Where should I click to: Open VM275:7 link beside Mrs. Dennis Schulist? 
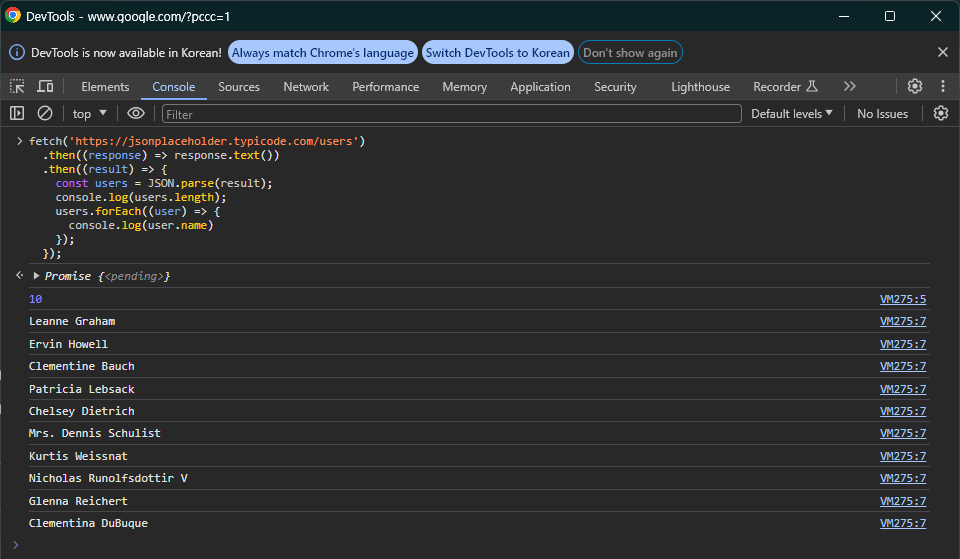[x=902, y=433]
